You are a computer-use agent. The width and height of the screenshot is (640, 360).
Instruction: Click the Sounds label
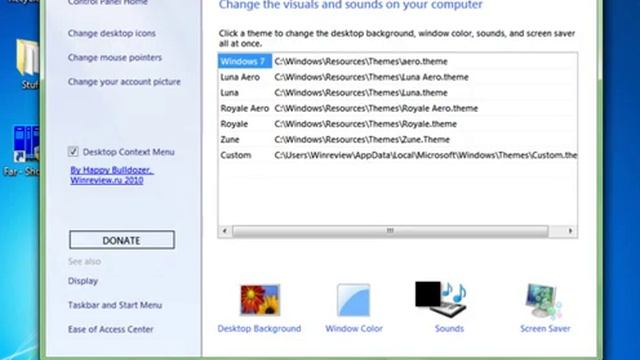pyautogui.click(x=449, y=329)
